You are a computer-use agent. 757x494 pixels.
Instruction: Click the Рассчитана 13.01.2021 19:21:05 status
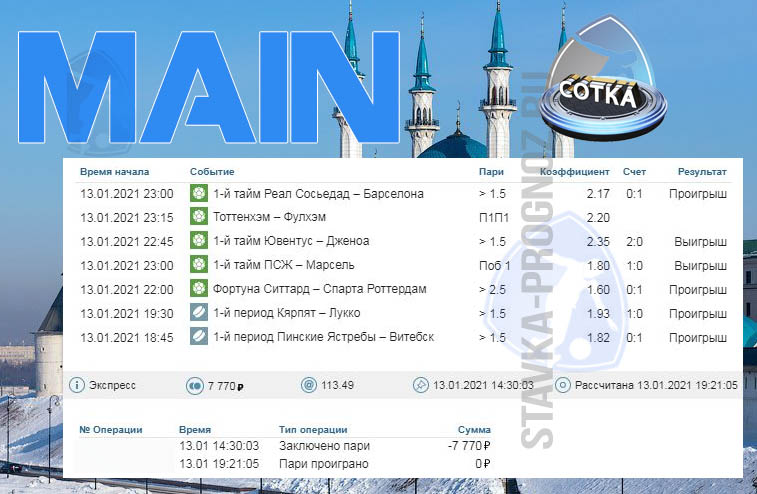tap(656, 385)
